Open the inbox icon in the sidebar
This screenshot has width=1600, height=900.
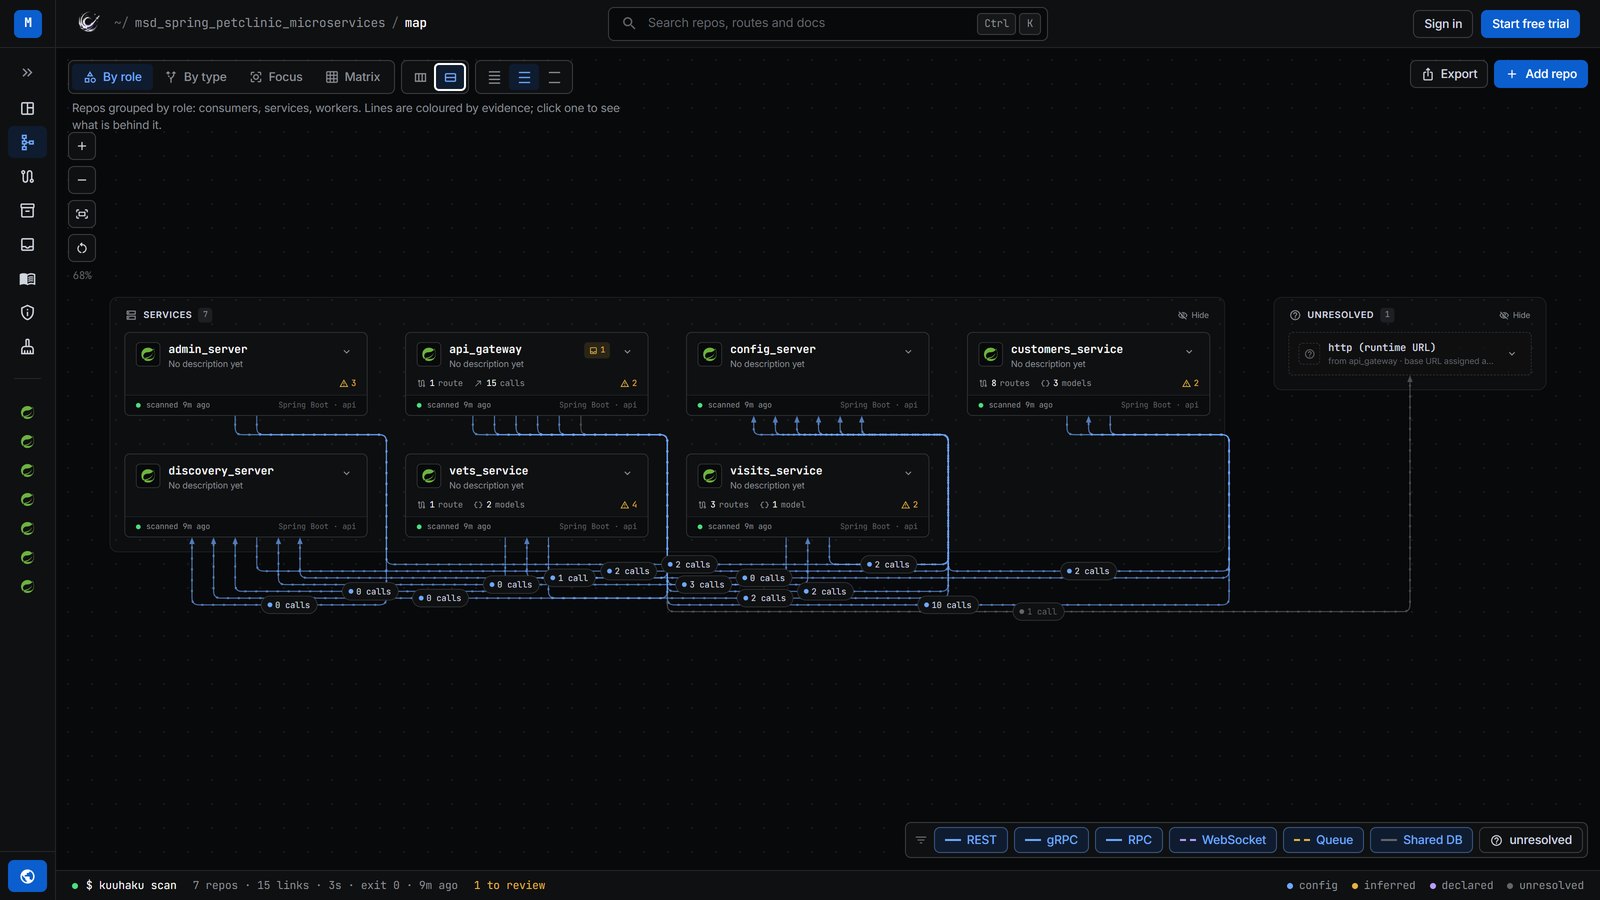(27, 244)
